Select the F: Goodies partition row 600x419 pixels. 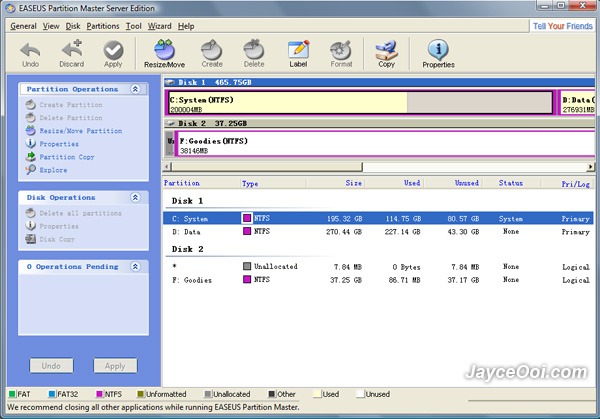[x=378, y=280]
